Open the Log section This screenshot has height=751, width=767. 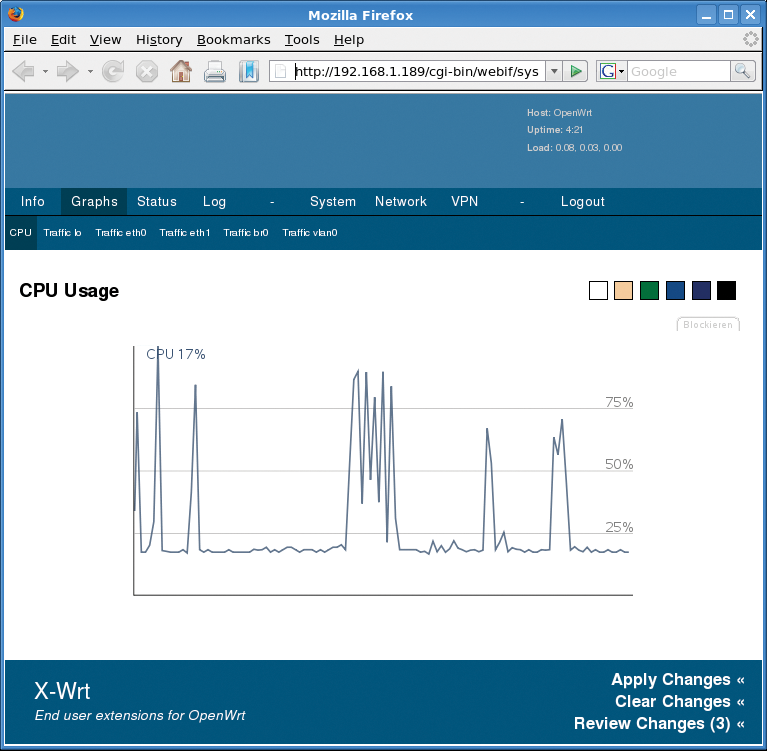click(214, 202)
